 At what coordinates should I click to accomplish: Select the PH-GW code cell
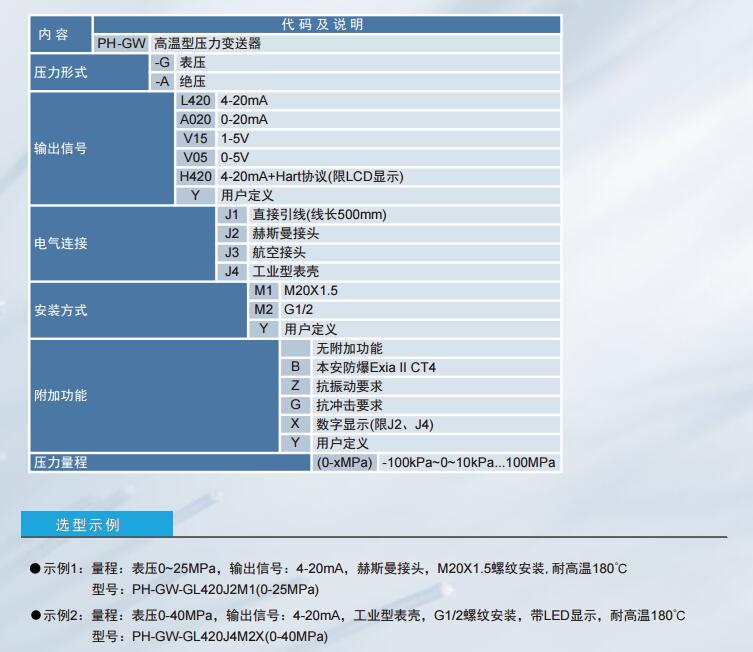pos(121,43)
